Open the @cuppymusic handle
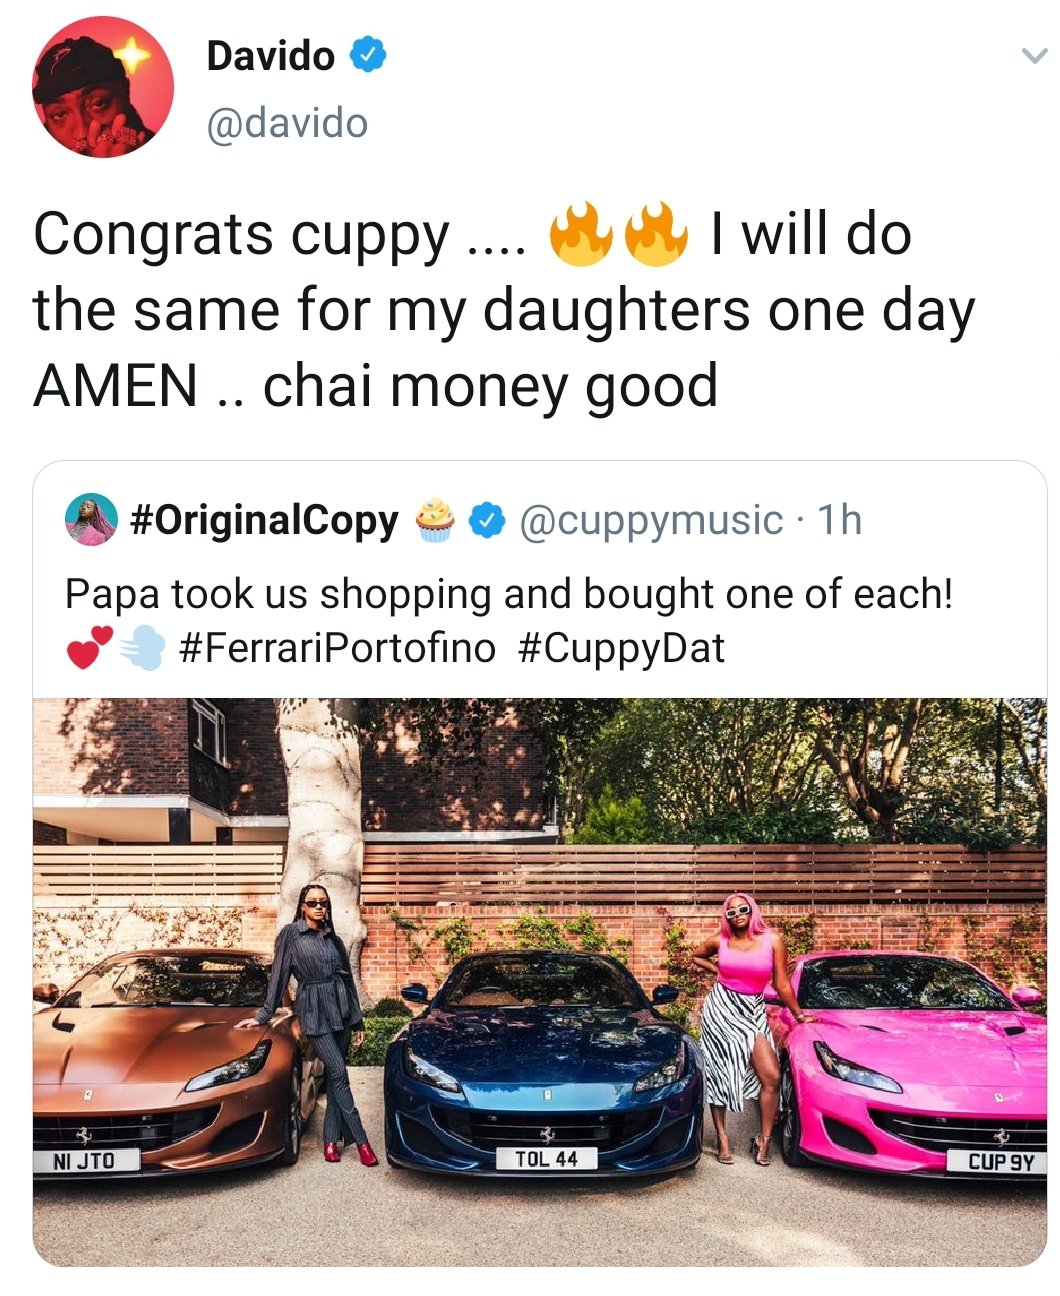Viewport: 1060px width, 1296px height. [x=651, y=520]
